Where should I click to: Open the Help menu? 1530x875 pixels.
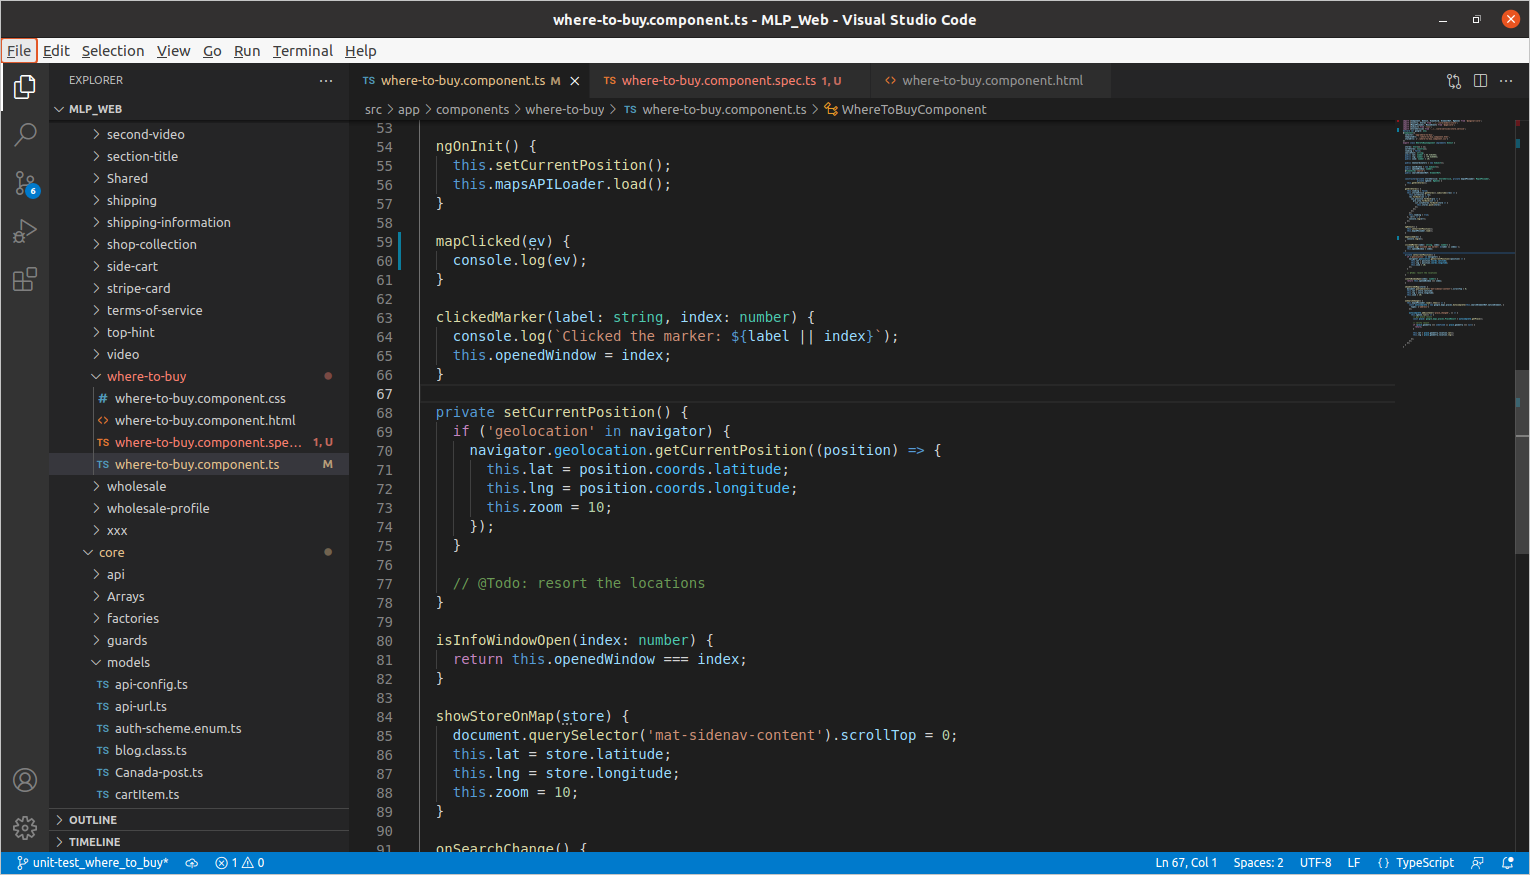tap(361, 51)
